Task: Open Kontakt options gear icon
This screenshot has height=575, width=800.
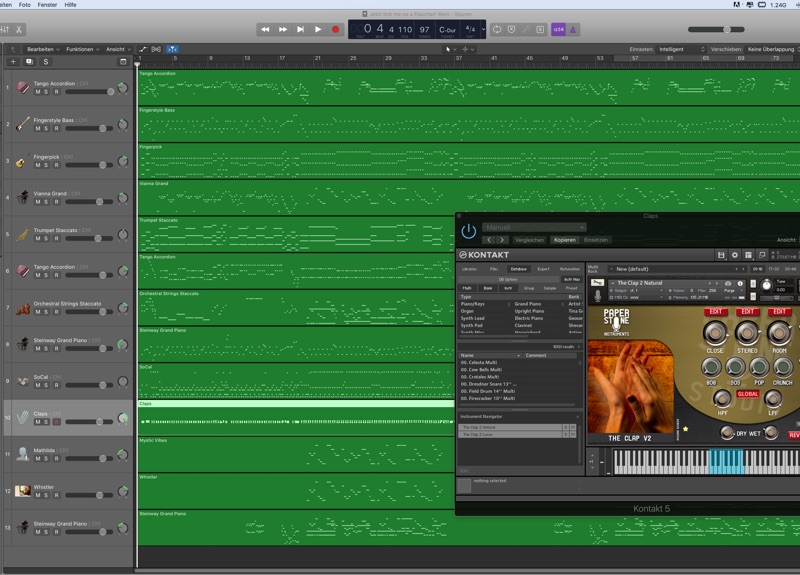Action: [x=735, y=255]
